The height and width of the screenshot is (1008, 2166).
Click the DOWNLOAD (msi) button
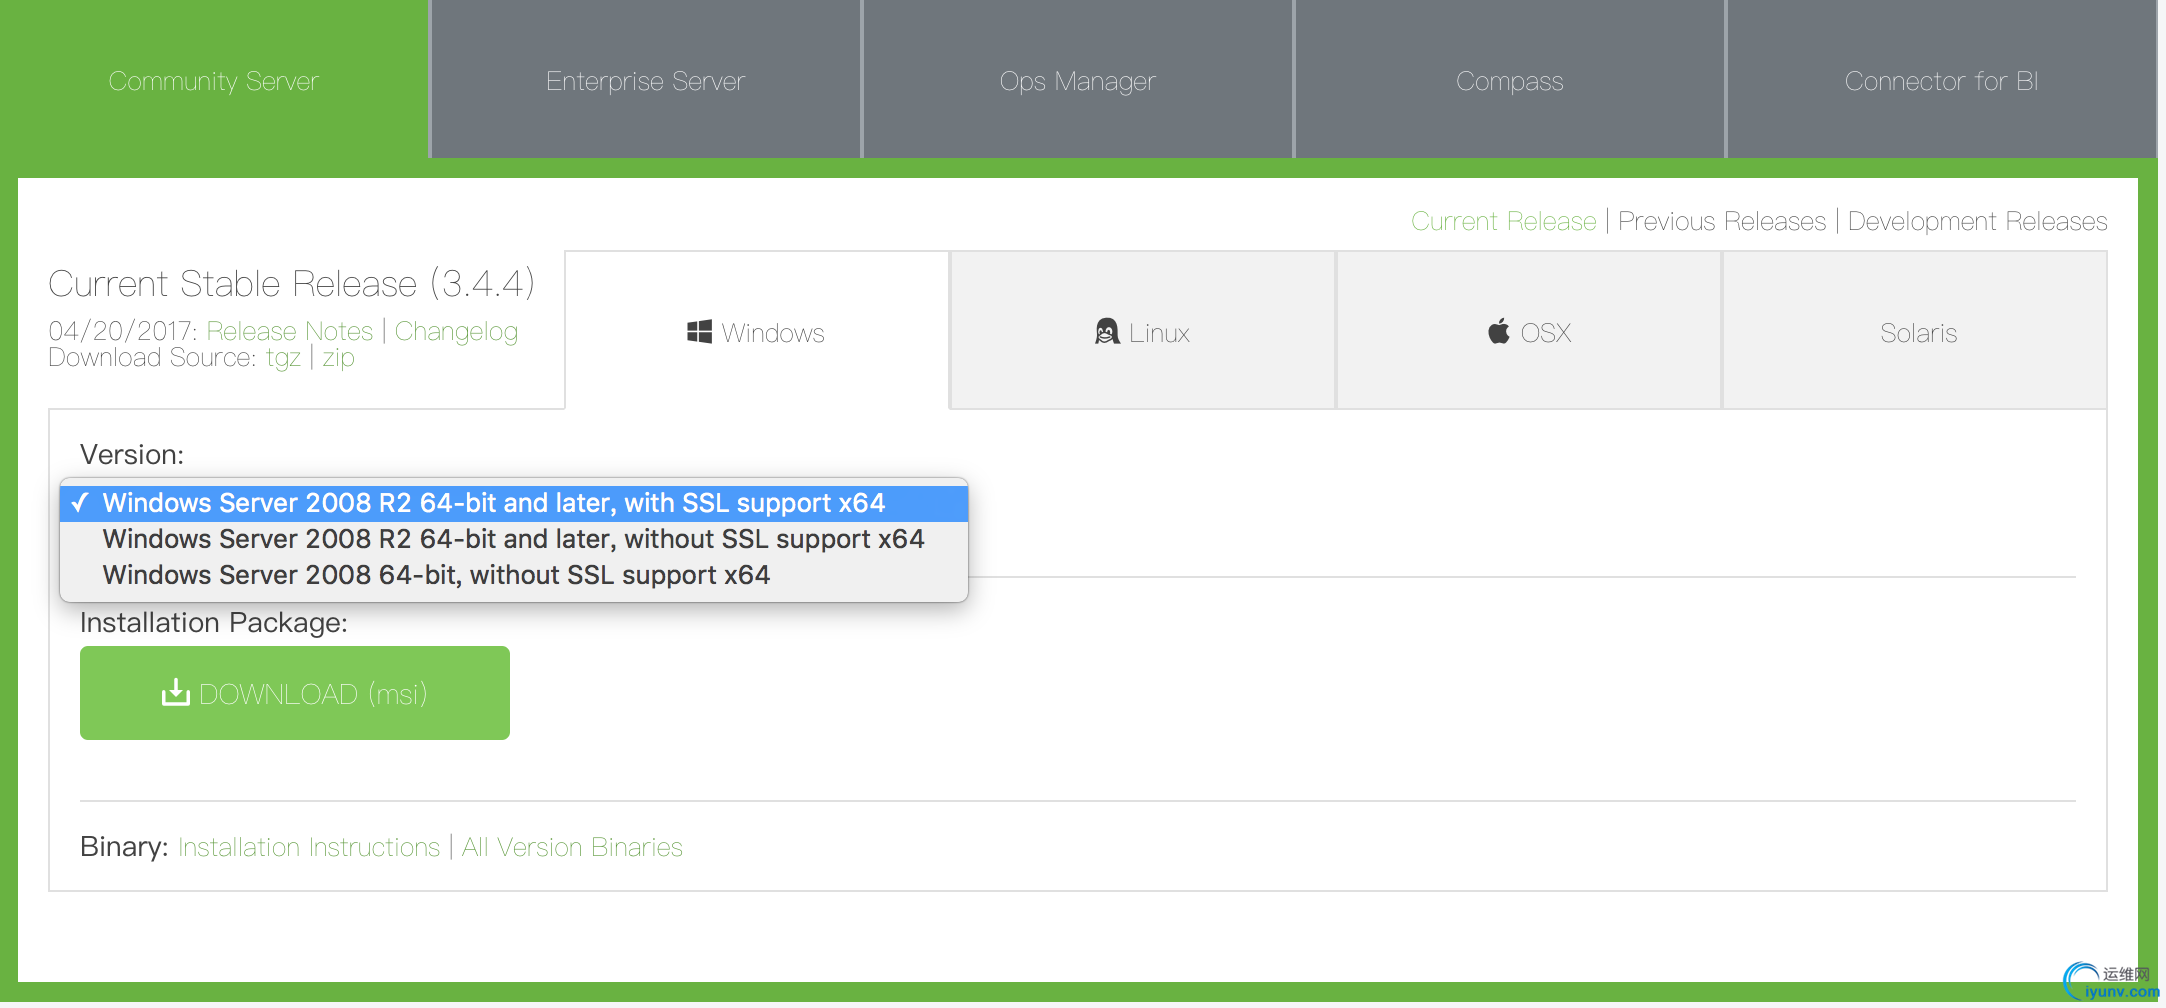[x=295, y=693]
